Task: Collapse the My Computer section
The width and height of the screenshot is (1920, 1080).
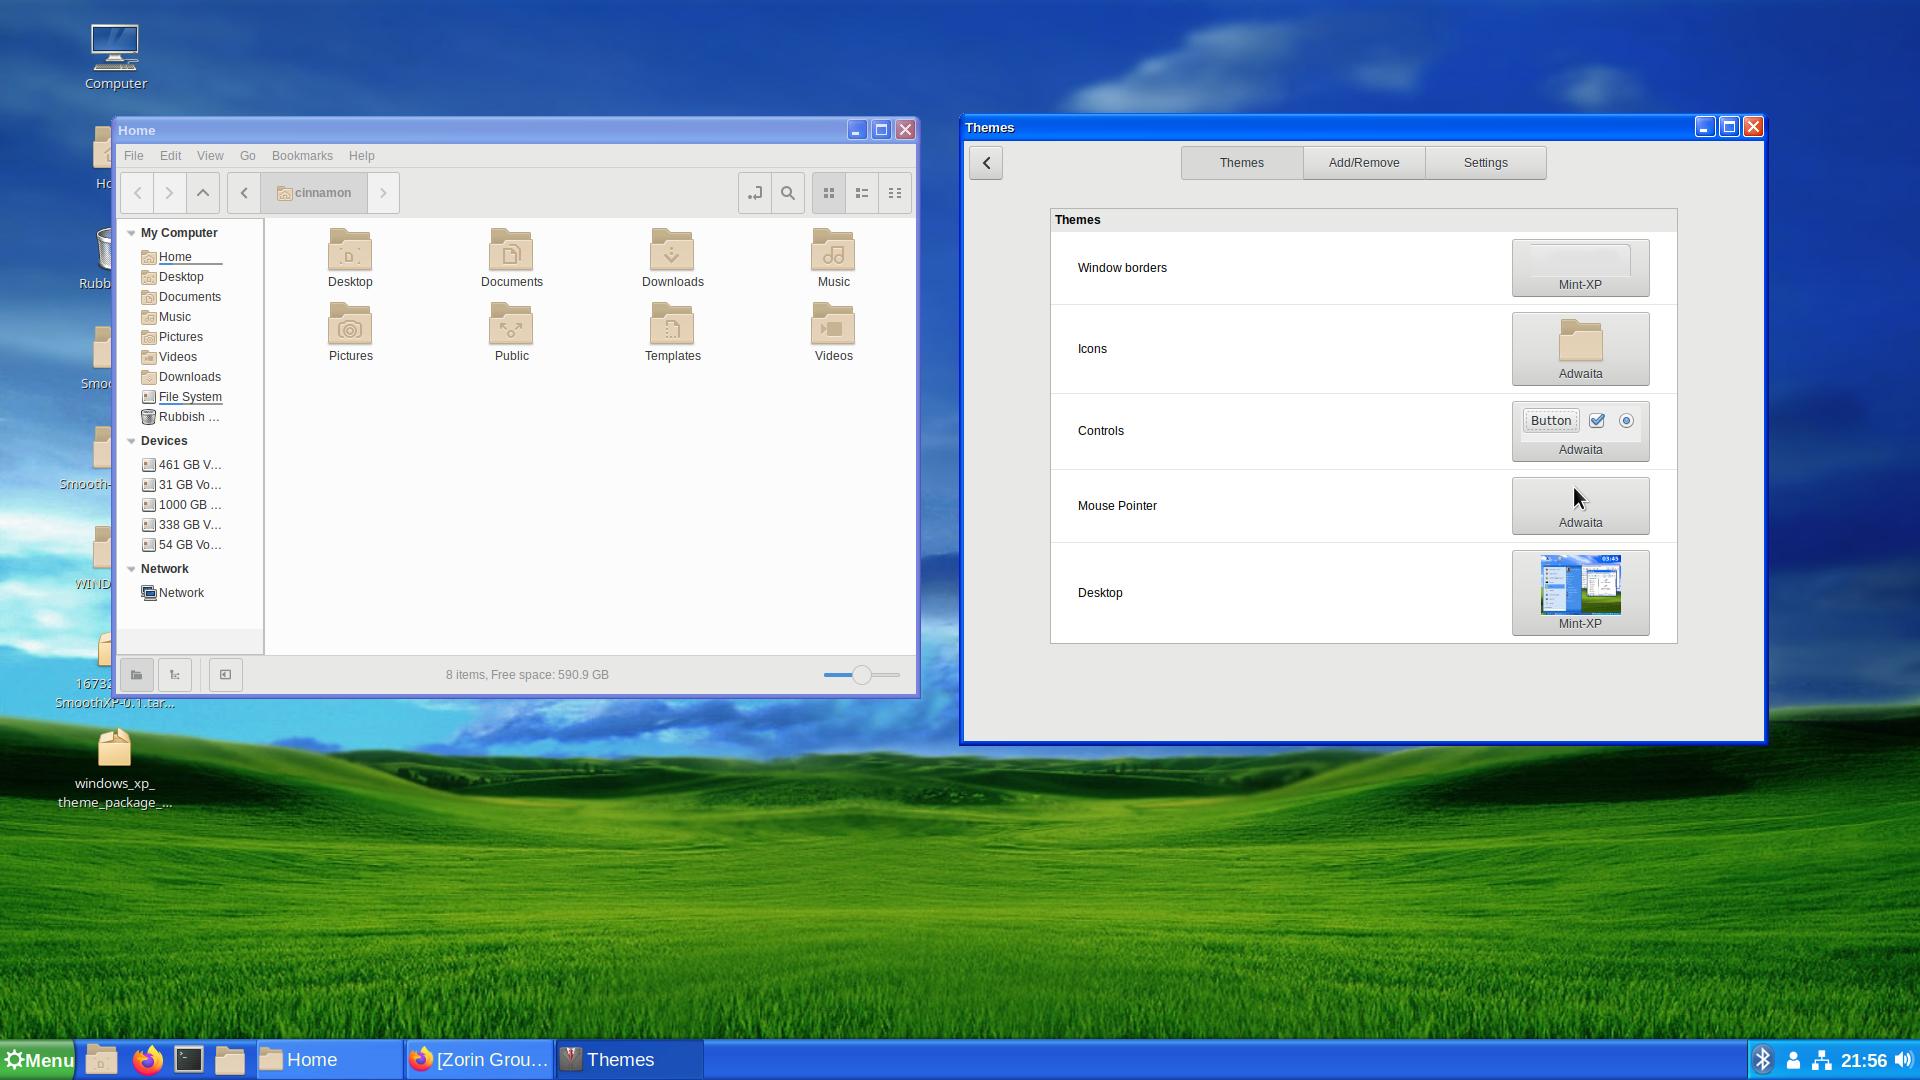Action: [131, 233]
